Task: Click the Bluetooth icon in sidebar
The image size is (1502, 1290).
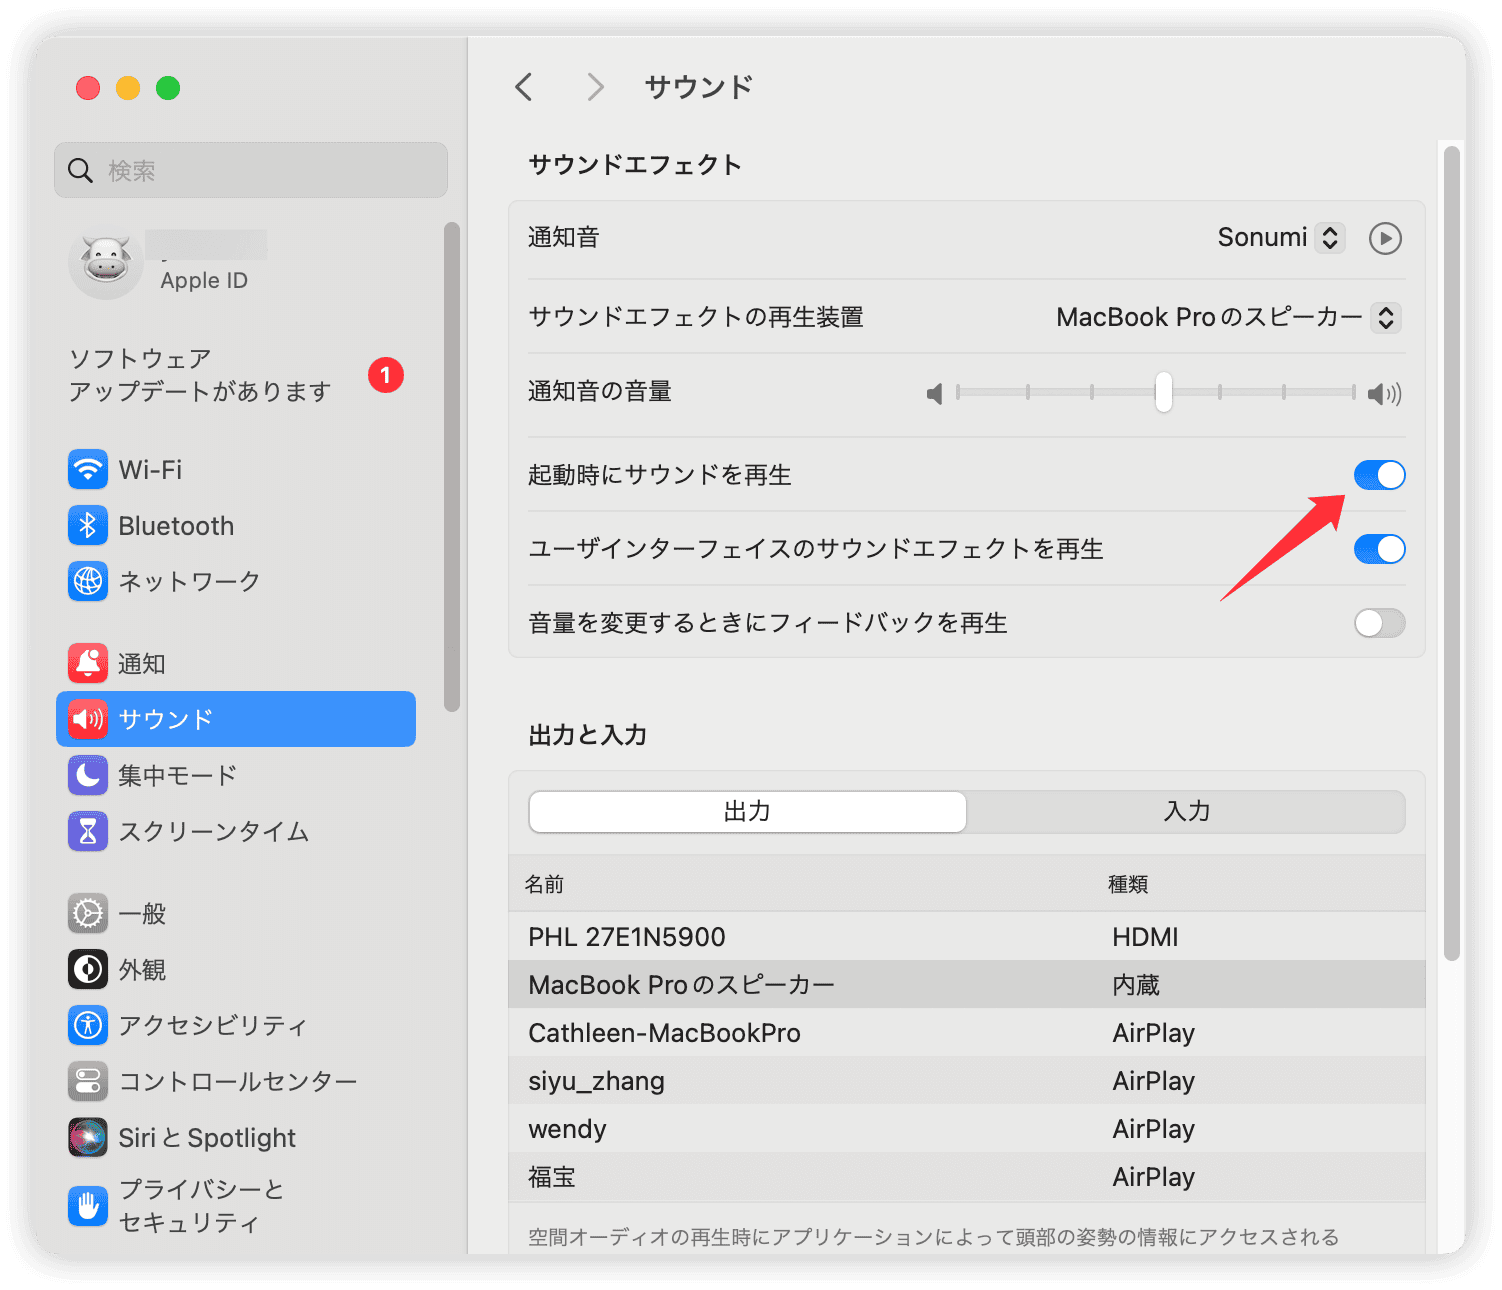Action: 88,525
